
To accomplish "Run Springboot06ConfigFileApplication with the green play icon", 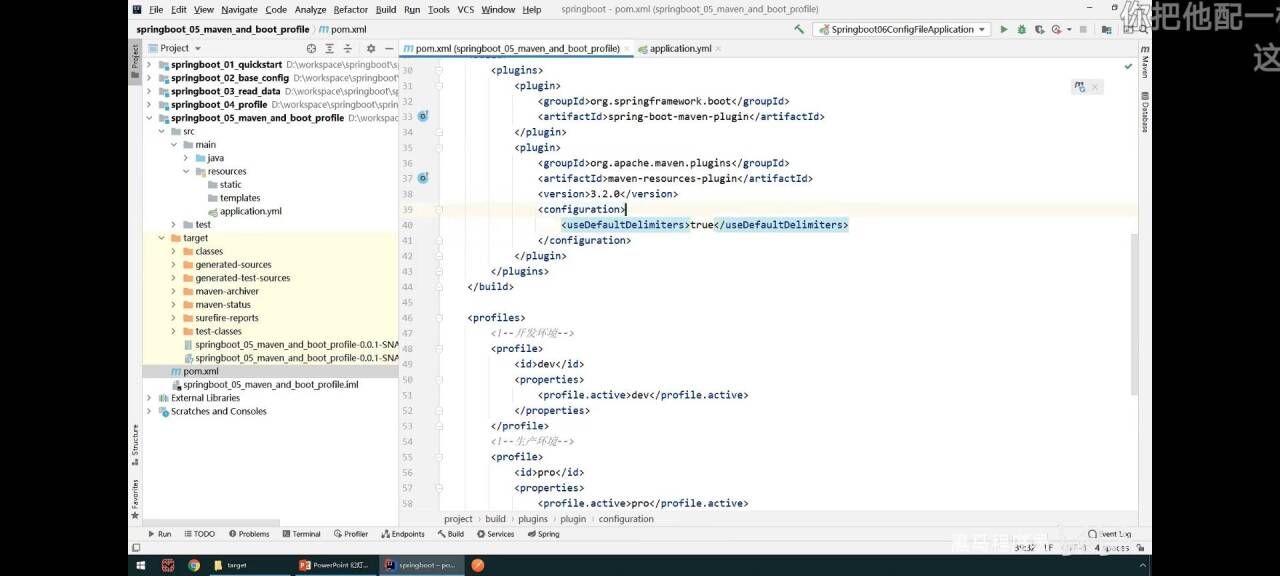I will tap(1004, 29).
